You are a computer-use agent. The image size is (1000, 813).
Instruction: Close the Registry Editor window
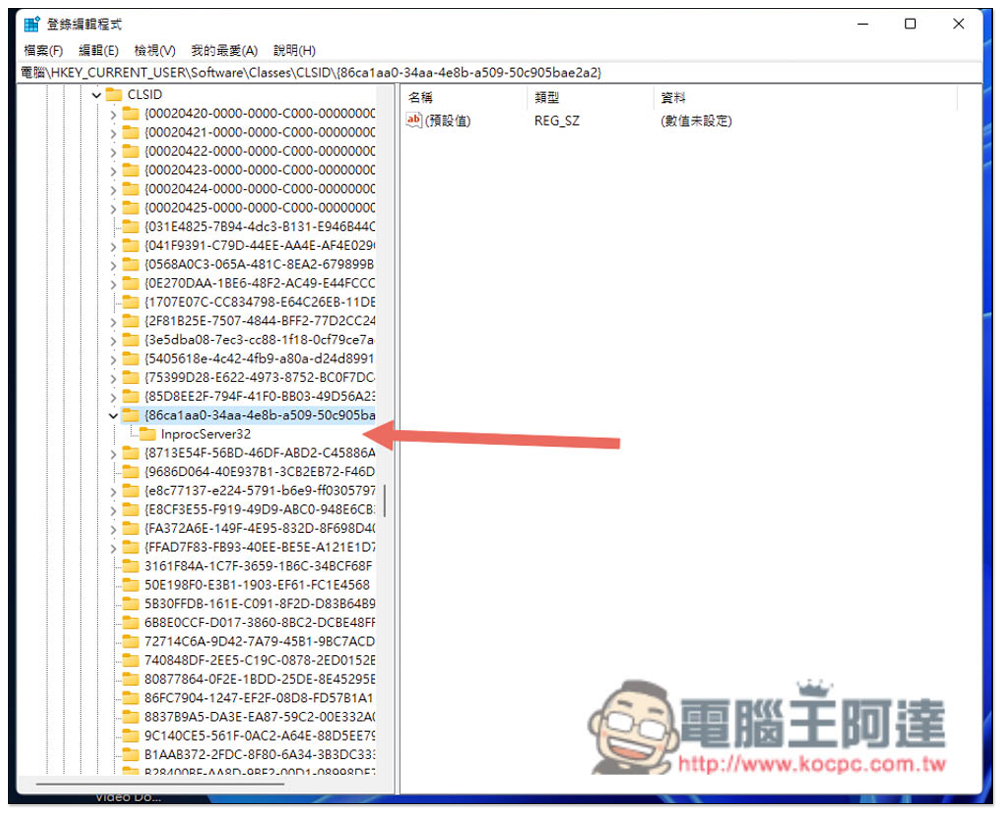958,24
